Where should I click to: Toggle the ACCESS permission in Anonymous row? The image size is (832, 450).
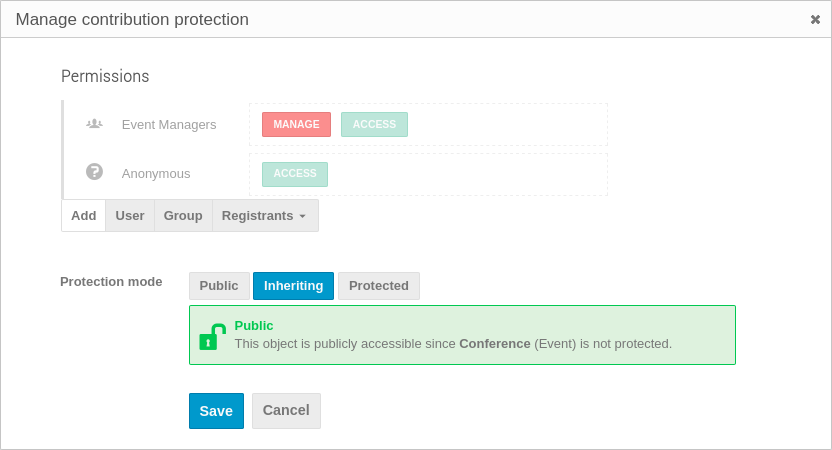pos(295,174)
